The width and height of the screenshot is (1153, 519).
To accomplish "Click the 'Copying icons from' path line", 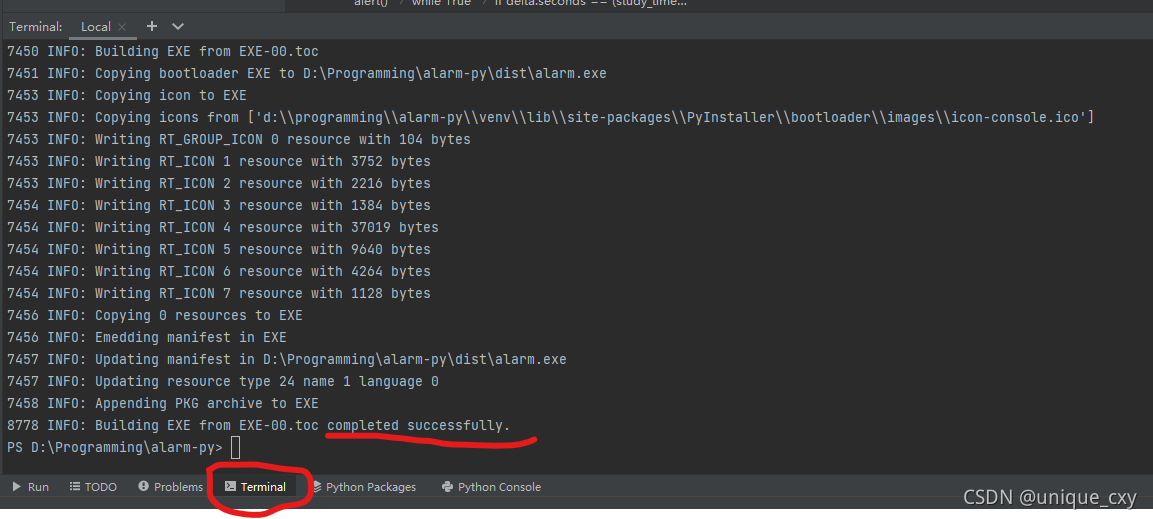I will pyautogui.click(x=550, y=118).
